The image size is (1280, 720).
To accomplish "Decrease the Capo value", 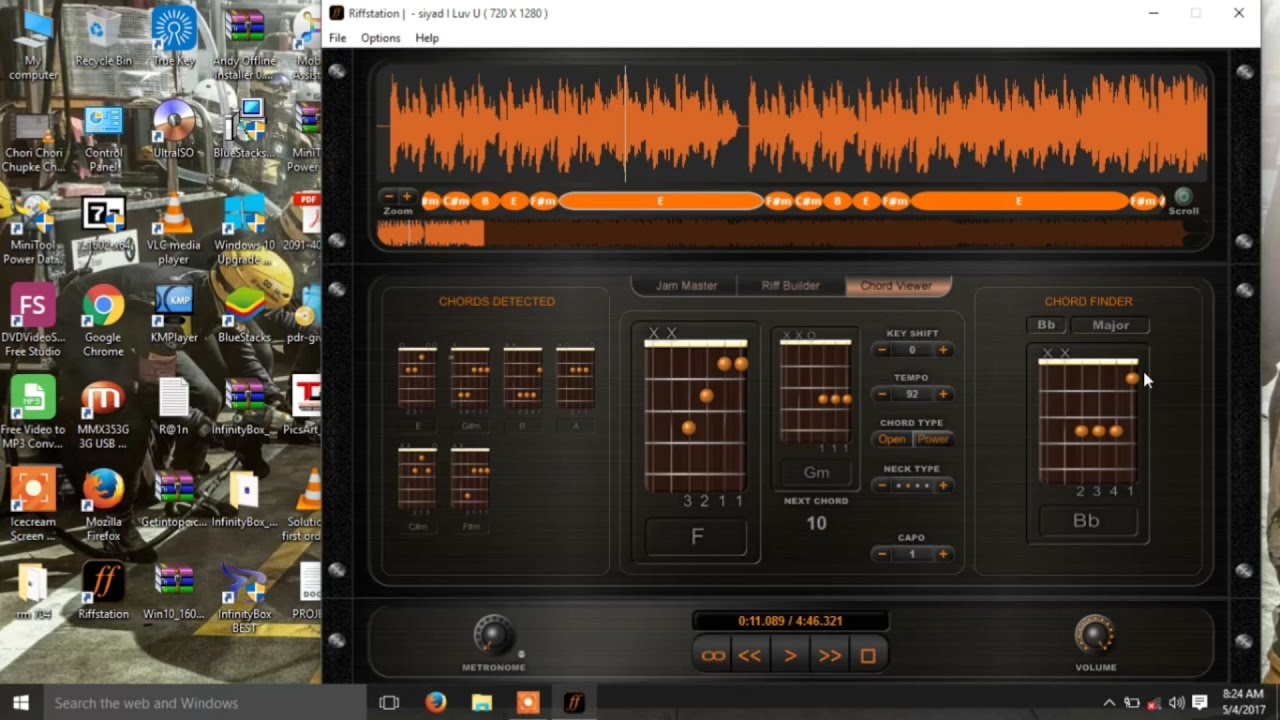I will pyautogui.click(x=882, y=554).
